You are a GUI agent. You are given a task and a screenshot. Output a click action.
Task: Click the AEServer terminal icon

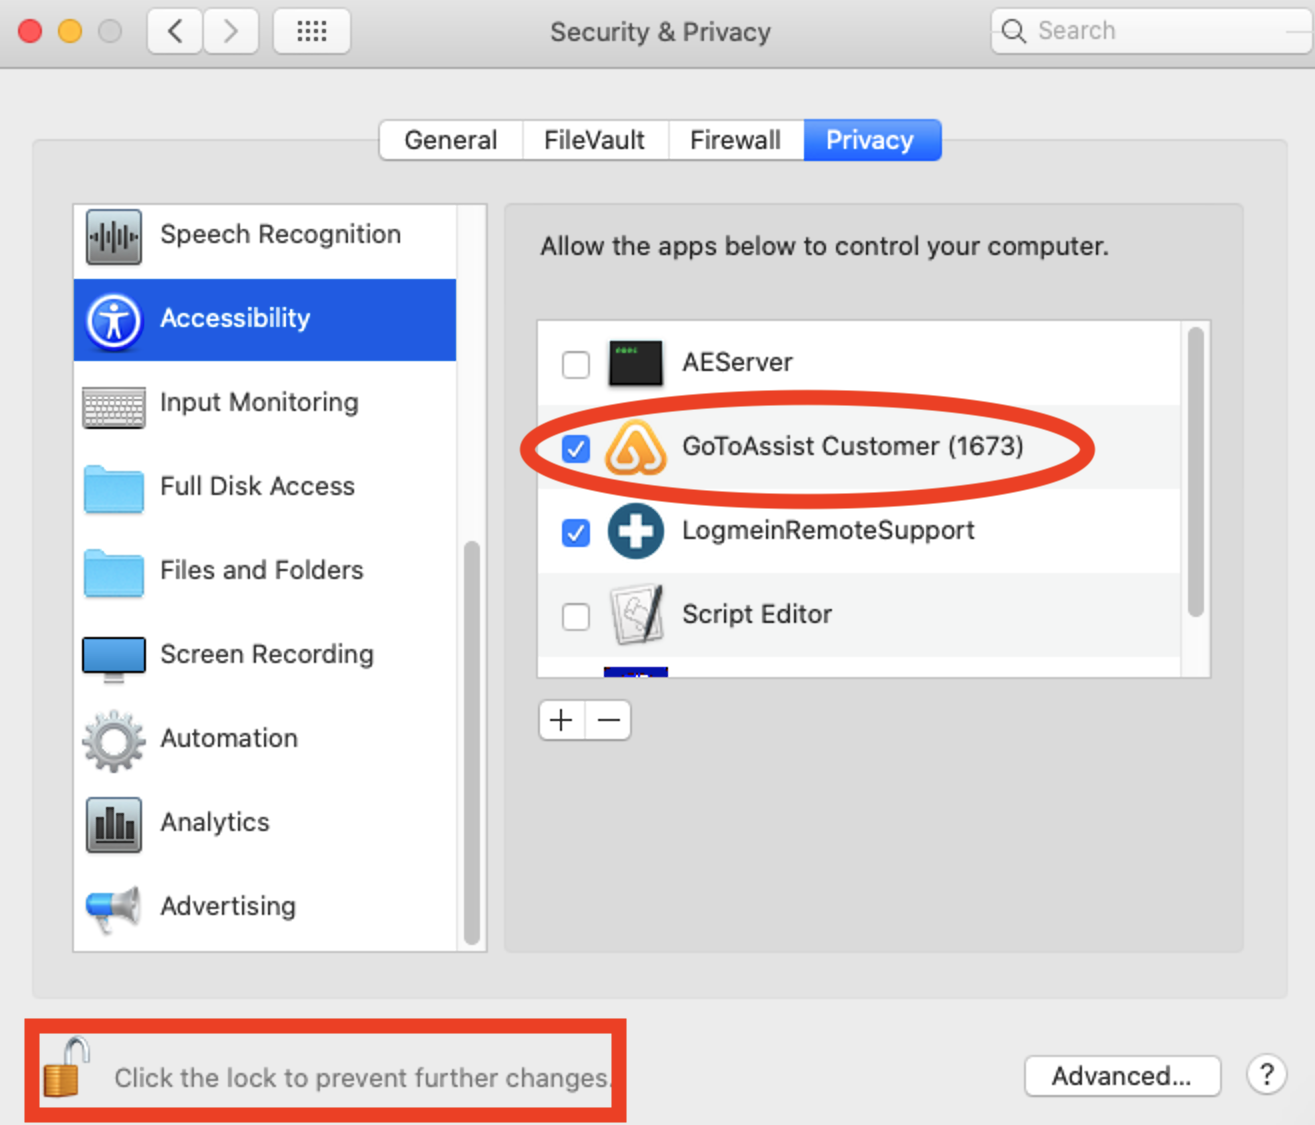pyautogui.click(x=635, y=363)
